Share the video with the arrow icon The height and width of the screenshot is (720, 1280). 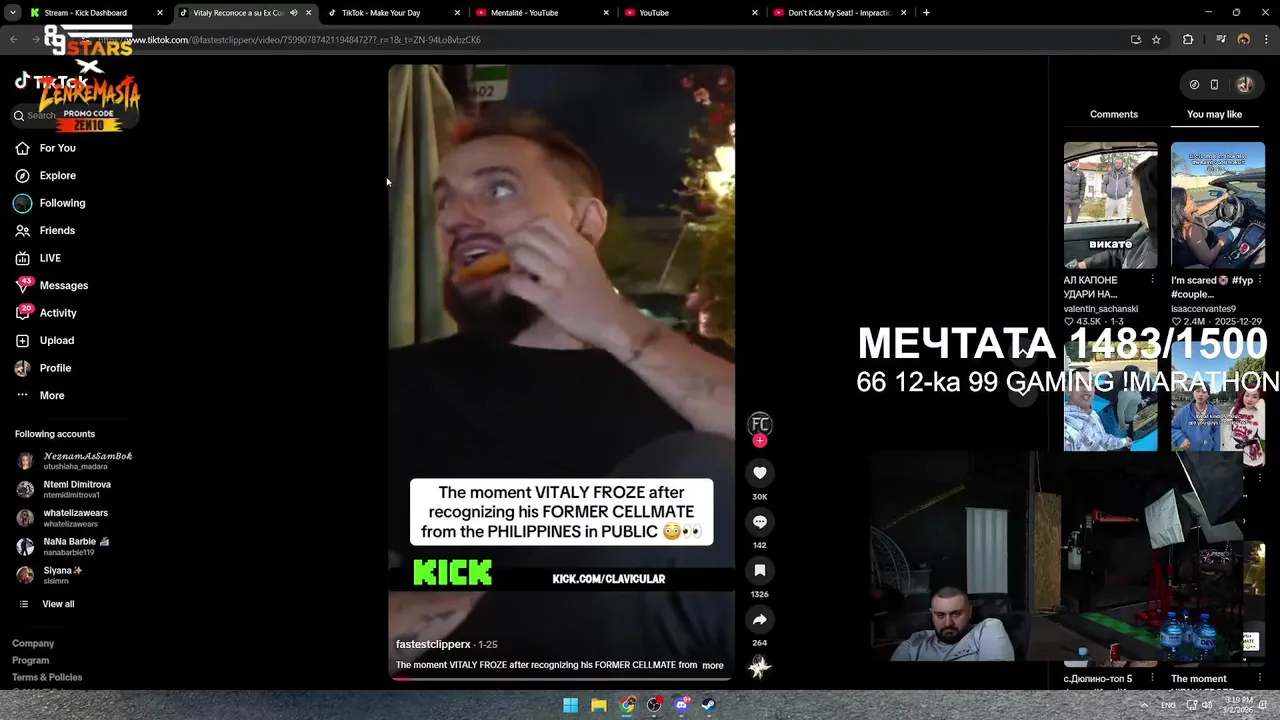[760, 619]
